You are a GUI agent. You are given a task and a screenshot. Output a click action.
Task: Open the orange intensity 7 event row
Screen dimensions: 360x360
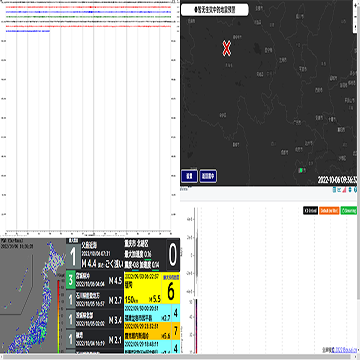152,331
